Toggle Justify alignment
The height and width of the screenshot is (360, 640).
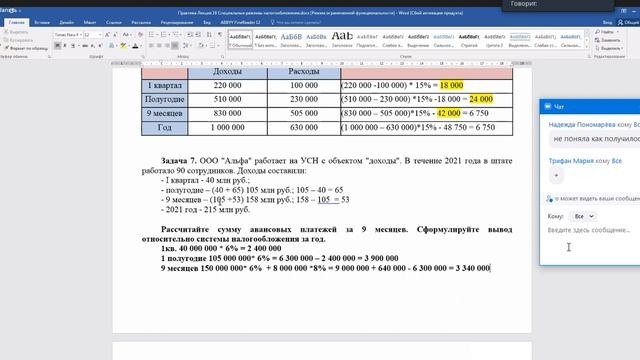[x=175, y=46]
